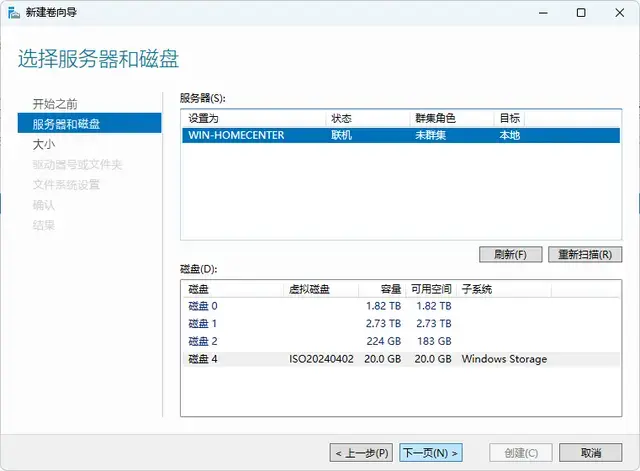Click the Windows Storage subsystem cell
The width and height of the screenshot is (640, 471).
pyautogui.click(x=504, y=359)
